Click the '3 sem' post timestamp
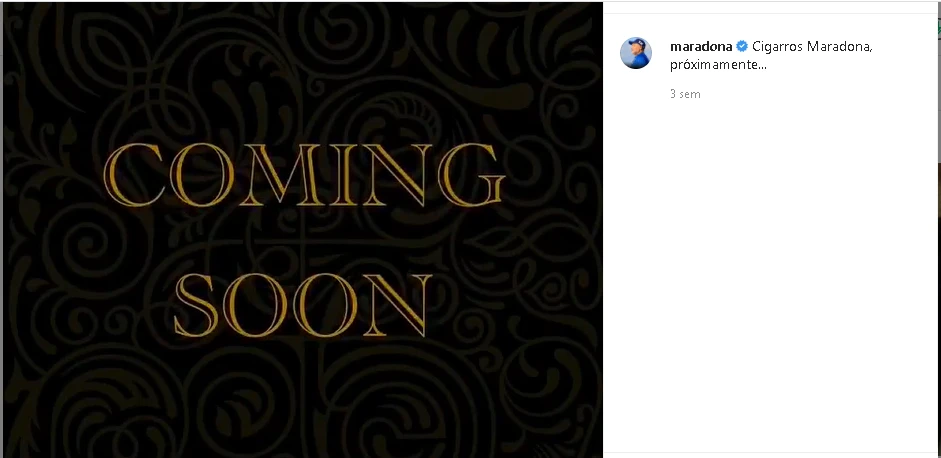 coord(685,94)
